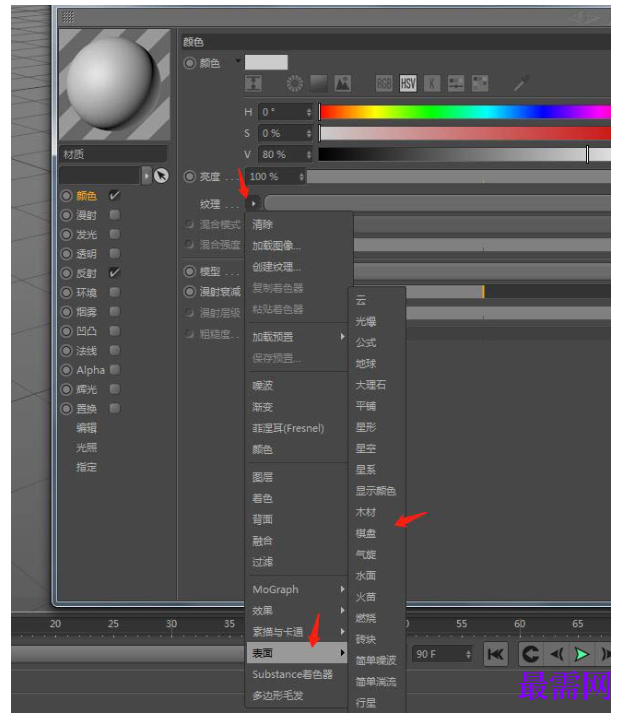Step back one frame

[x=556, y=654]
